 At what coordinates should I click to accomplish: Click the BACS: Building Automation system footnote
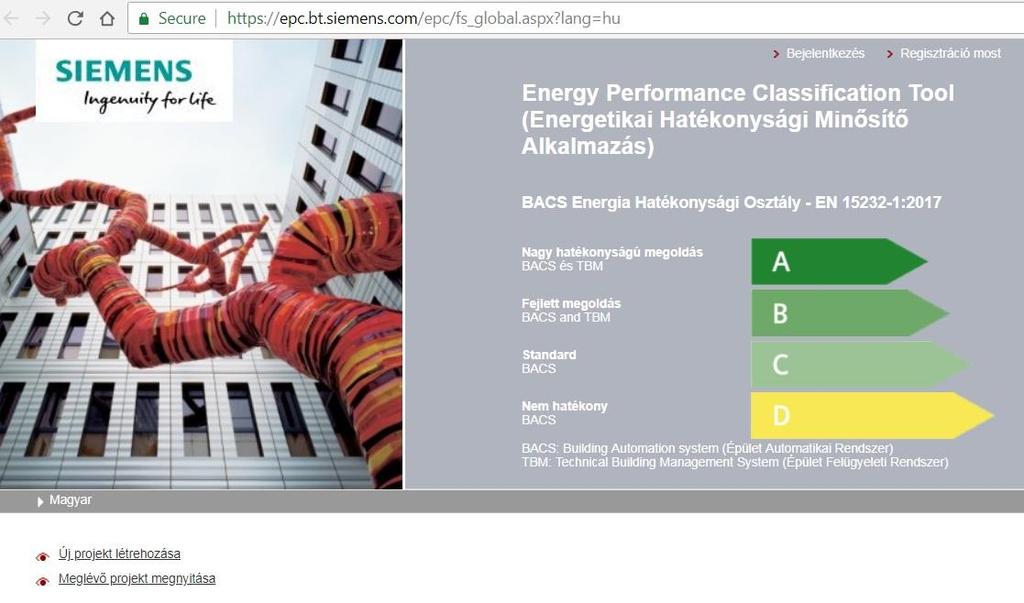(707, 448)
